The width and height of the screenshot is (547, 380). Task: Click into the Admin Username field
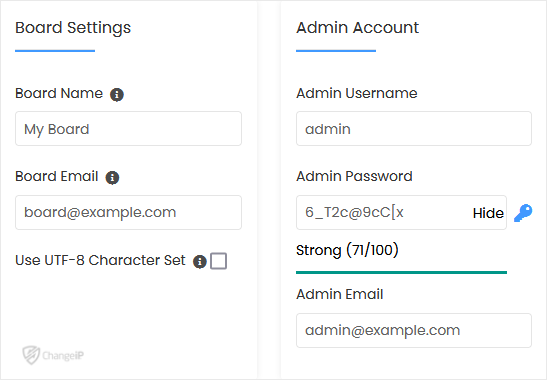click(x=414, y=129)
